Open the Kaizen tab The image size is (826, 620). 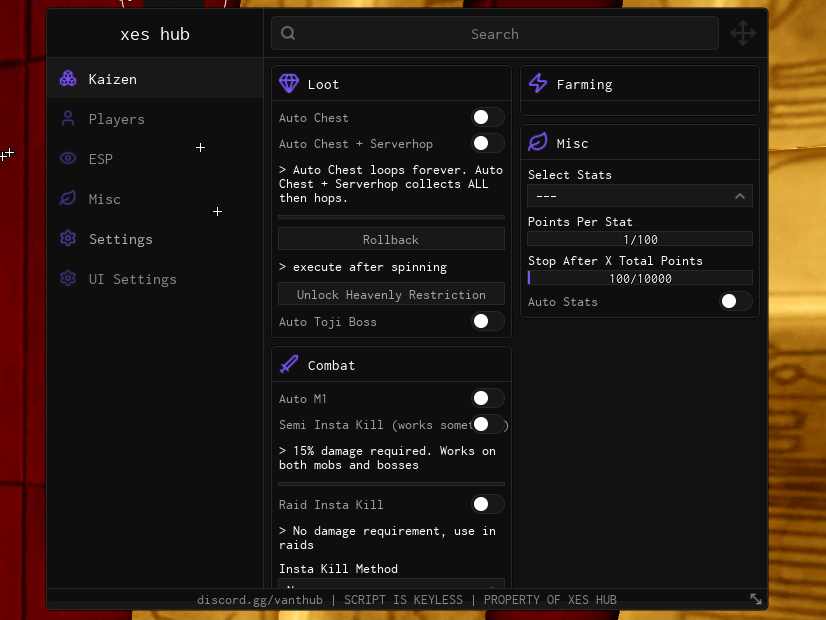click(x=155, y=78)
